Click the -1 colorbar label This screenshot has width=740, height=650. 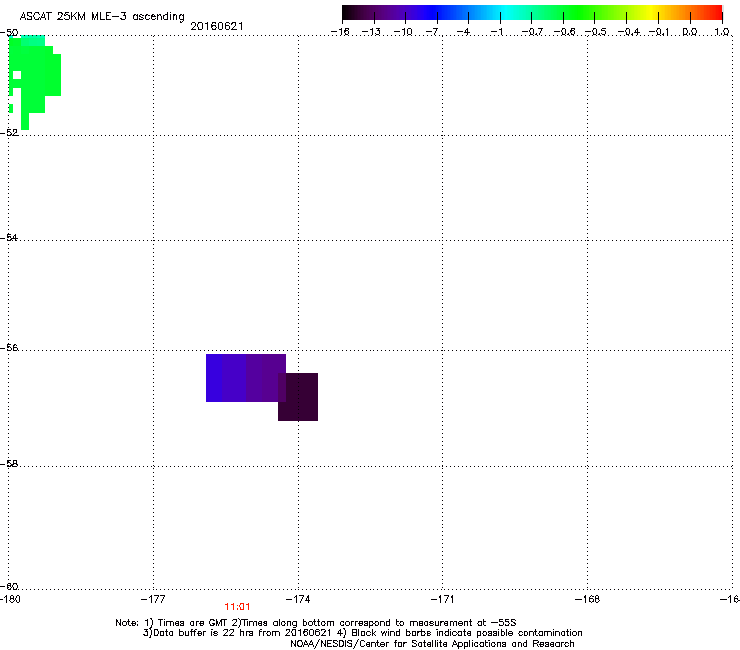[x=497, y=32]
